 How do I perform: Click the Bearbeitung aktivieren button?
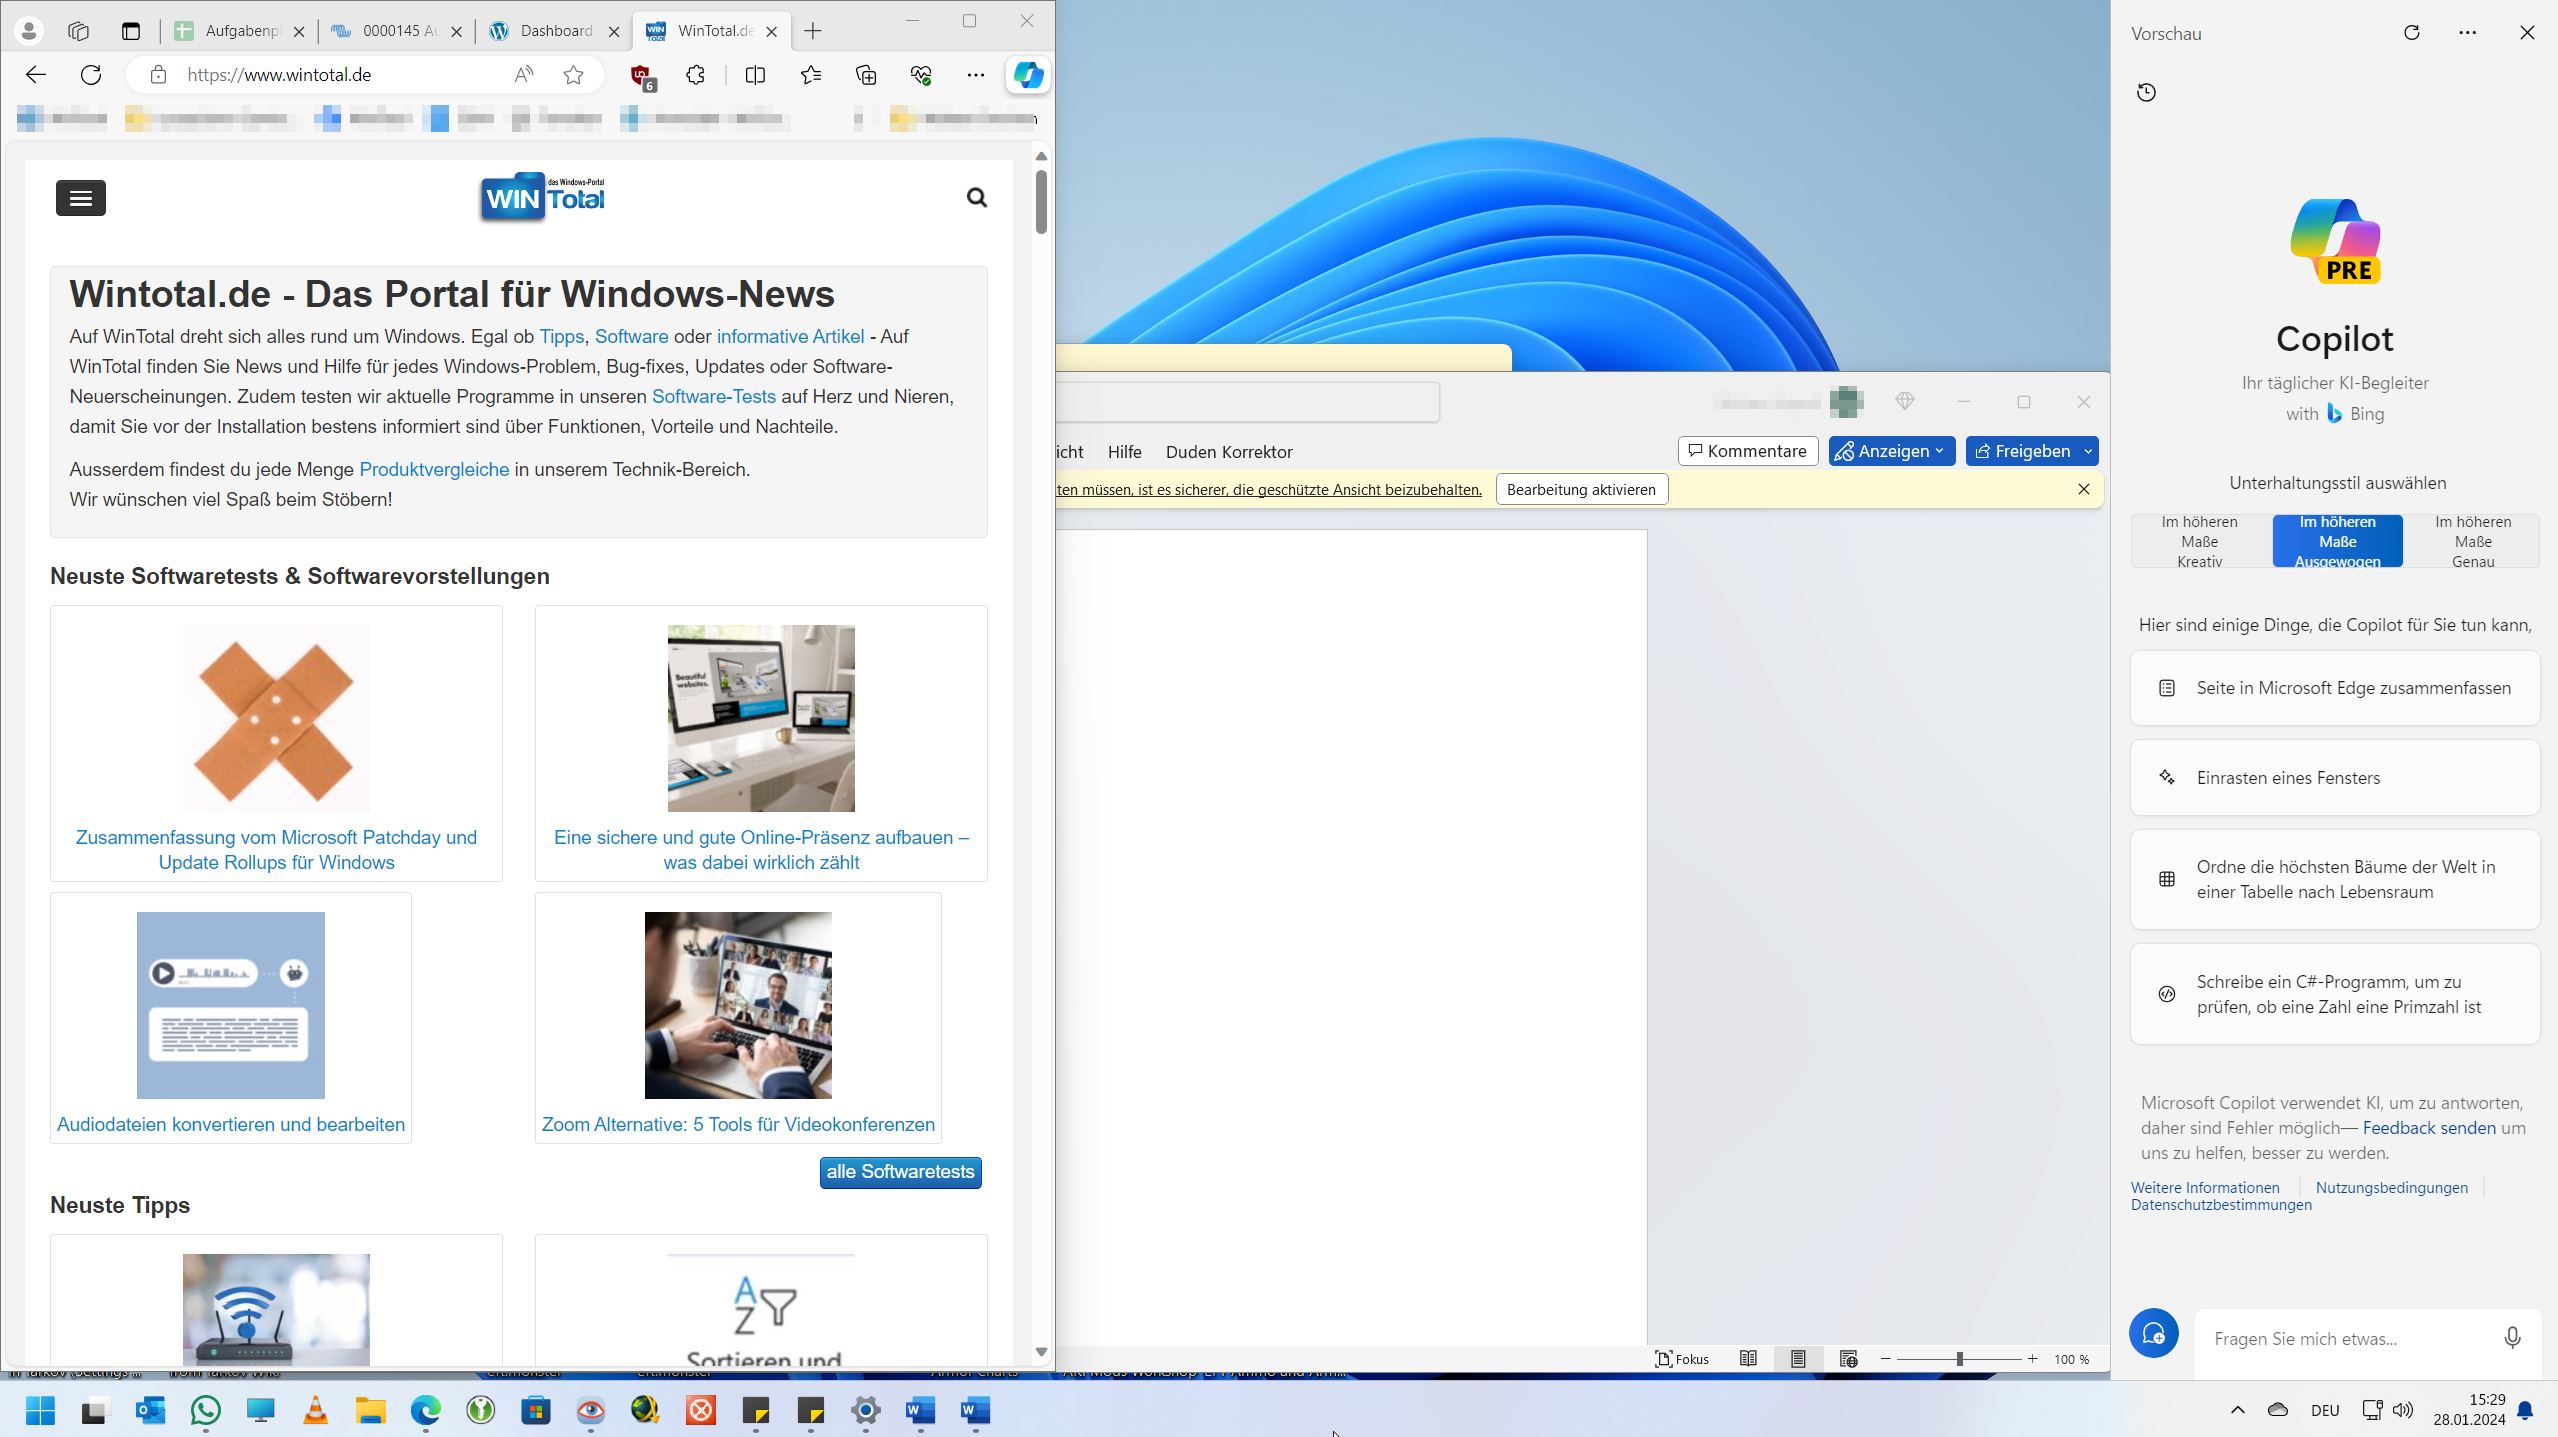(1581, 490)
